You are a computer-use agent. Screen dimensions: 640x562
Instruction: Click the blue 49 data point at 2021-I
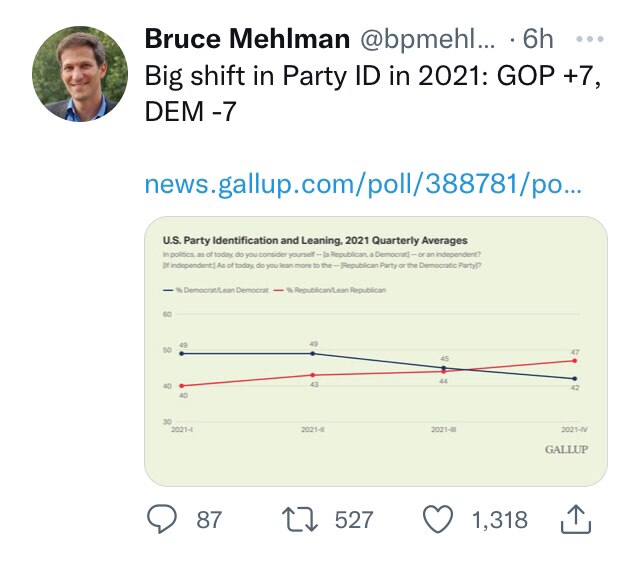tap(181, 354)
